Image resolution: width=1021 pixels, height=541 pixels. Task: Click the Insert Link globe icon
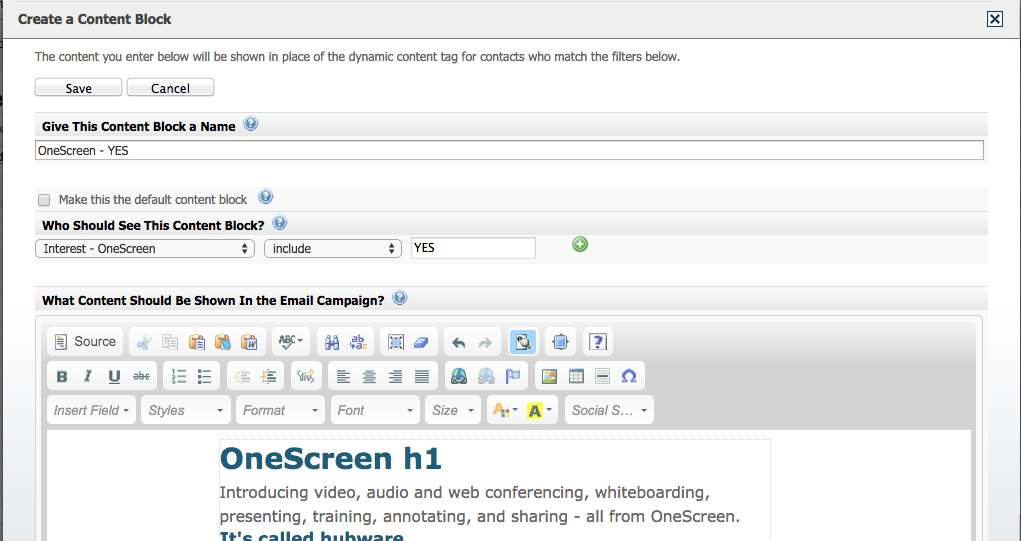click(x=459, y=376)
